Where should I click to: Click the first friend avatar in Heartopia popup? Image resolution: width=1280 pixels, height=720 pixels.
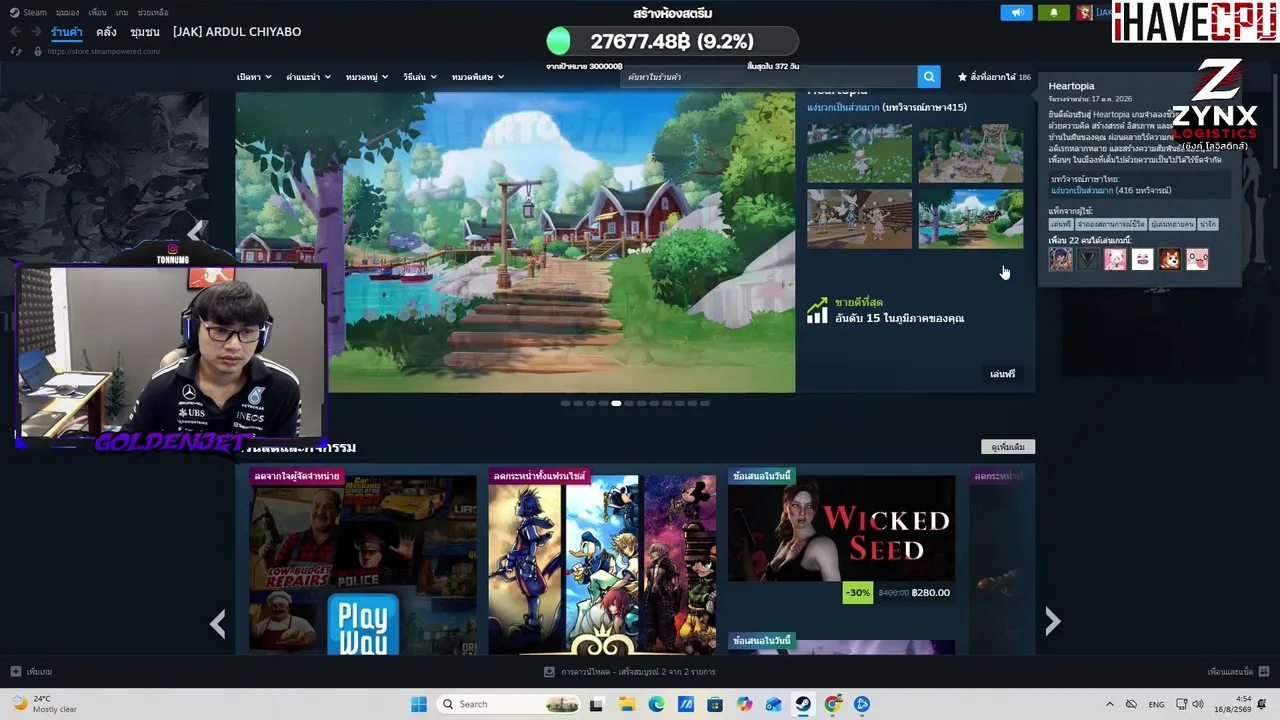(x=1060, y=259)
